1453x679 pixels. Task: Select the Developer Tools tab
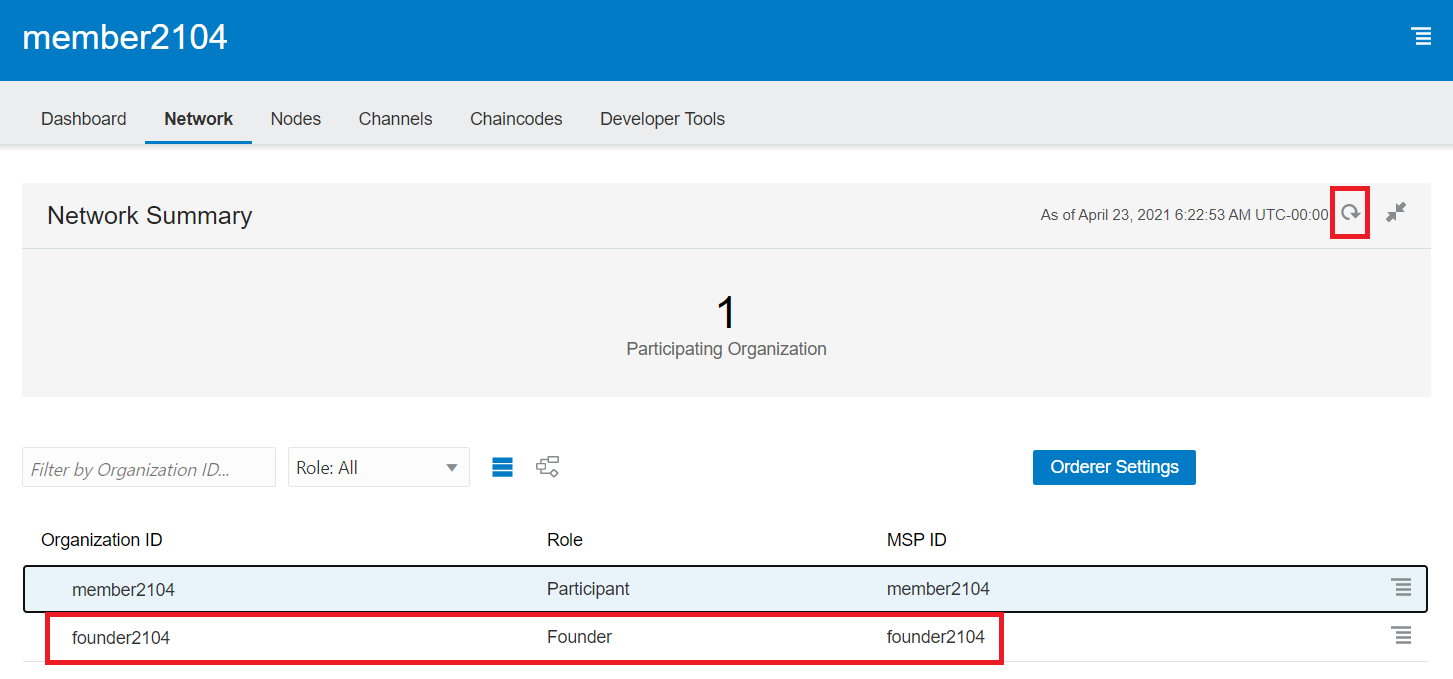coord(662,119)
